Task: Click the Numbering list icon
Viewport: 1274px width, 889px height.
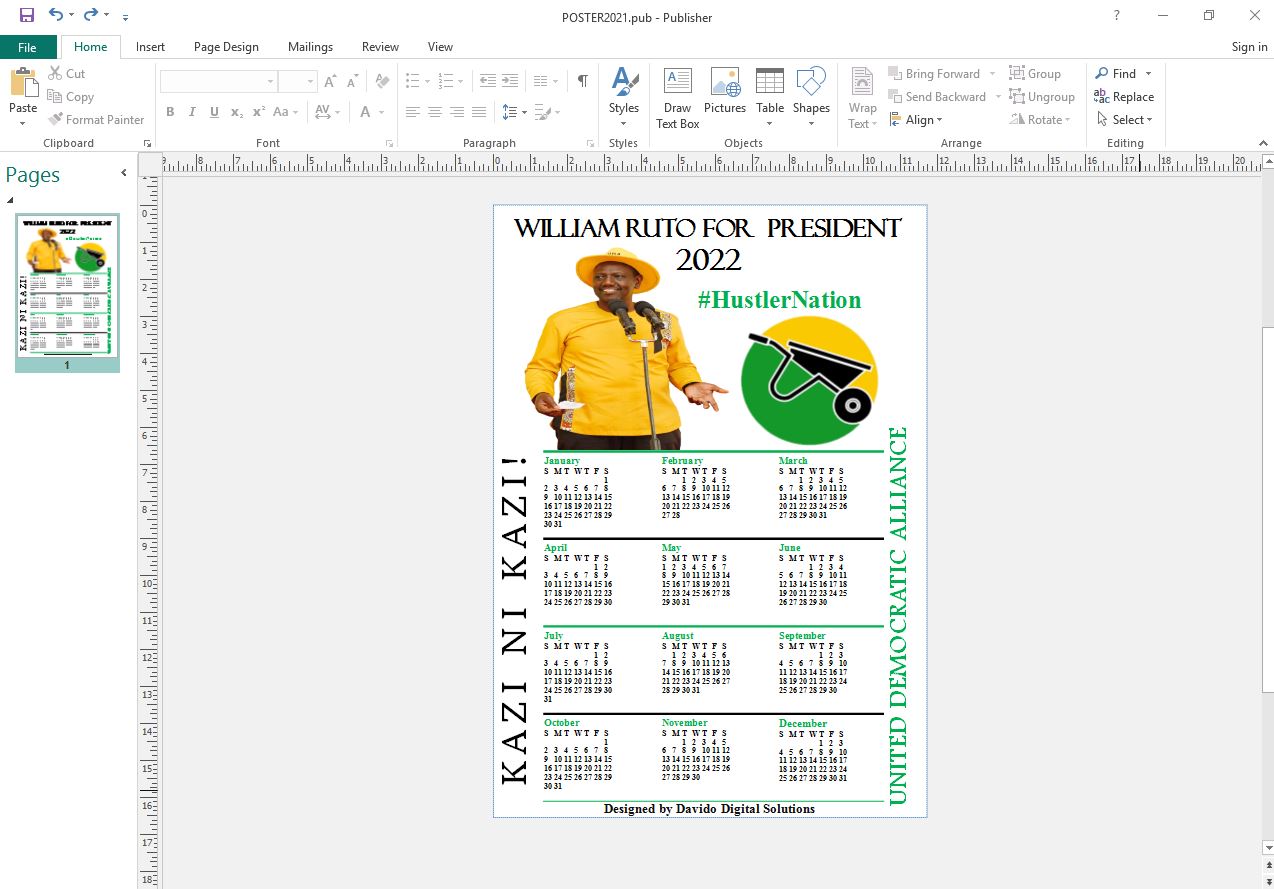Action: click(x=446, y=81)
